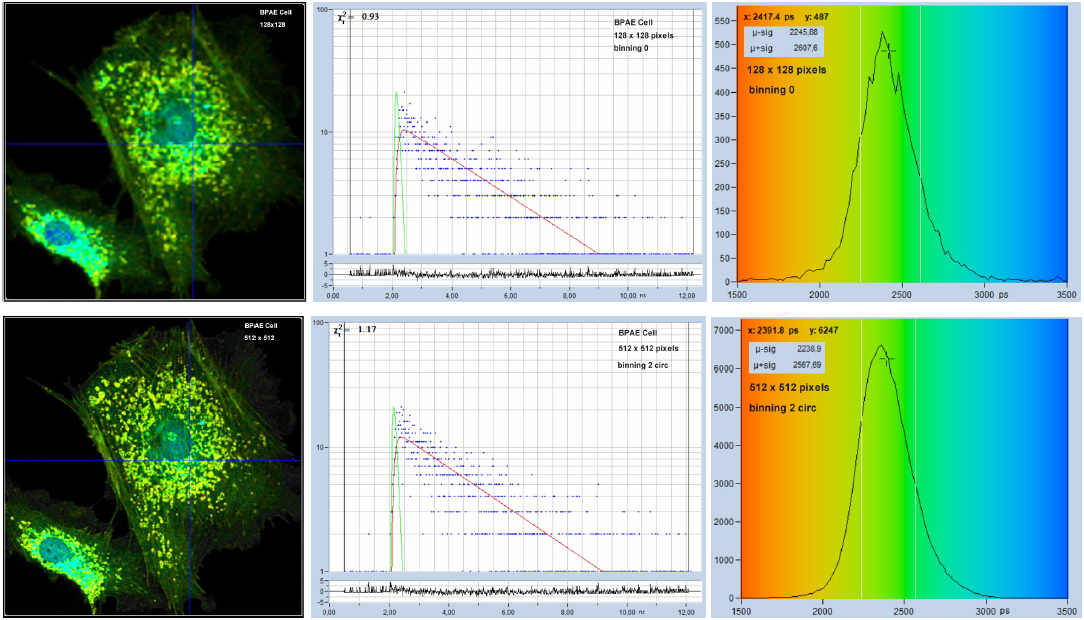Image resolution: width=1084 pixels, height=620 pixels.
Task: Click the μ-sig value 2245.88
Action: point(803,32)
